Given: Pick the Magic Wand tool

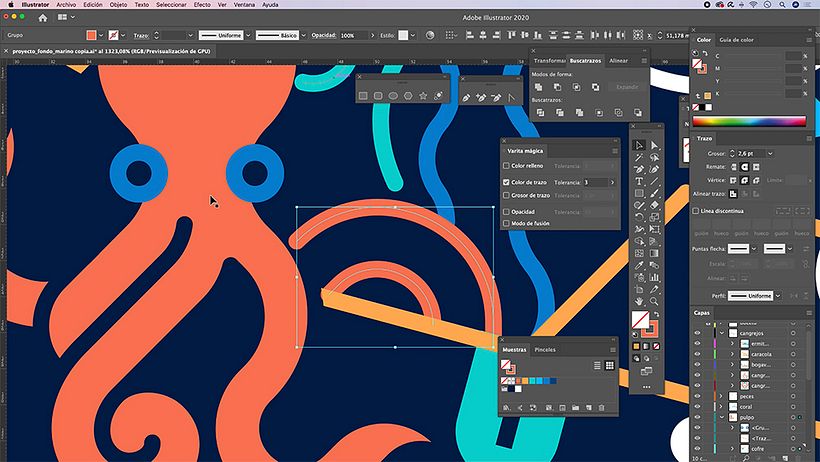Looking at the screenshot, I should tap(639, 157).
